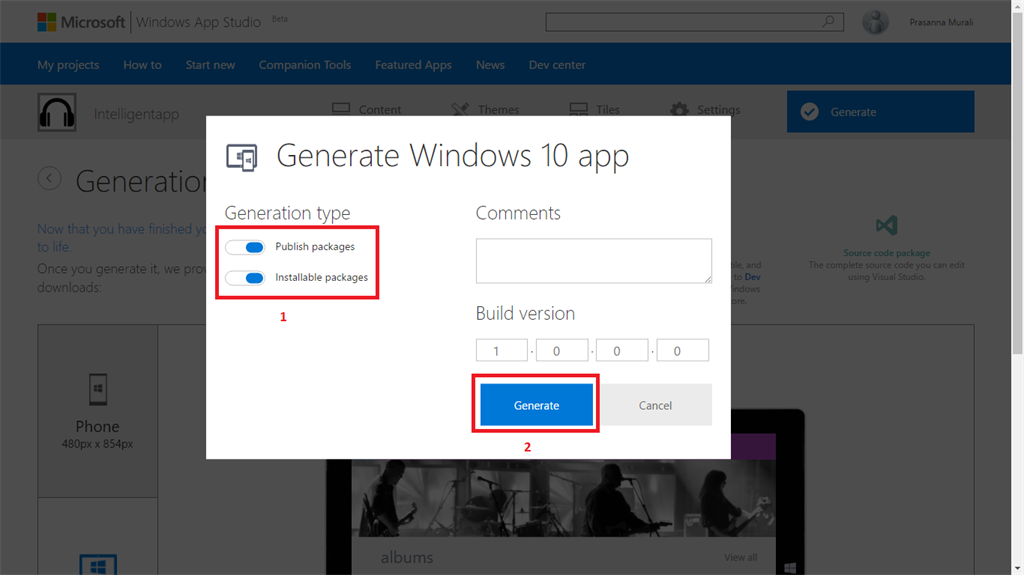Click the scrollbar up arrow
Image resolution: width=1024 pixels, height=575 pixels.
point(1017,5)
